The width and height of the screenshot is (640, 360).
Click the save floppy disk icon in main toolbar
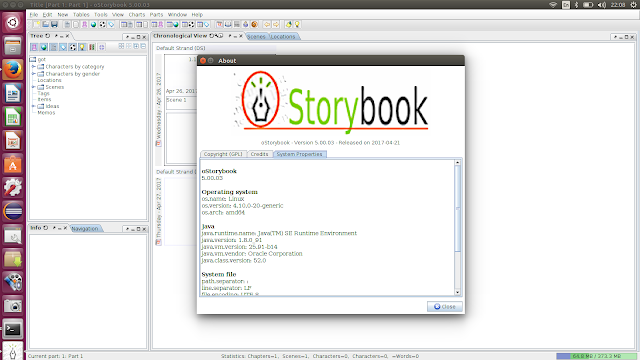click(x=54, y=24)
